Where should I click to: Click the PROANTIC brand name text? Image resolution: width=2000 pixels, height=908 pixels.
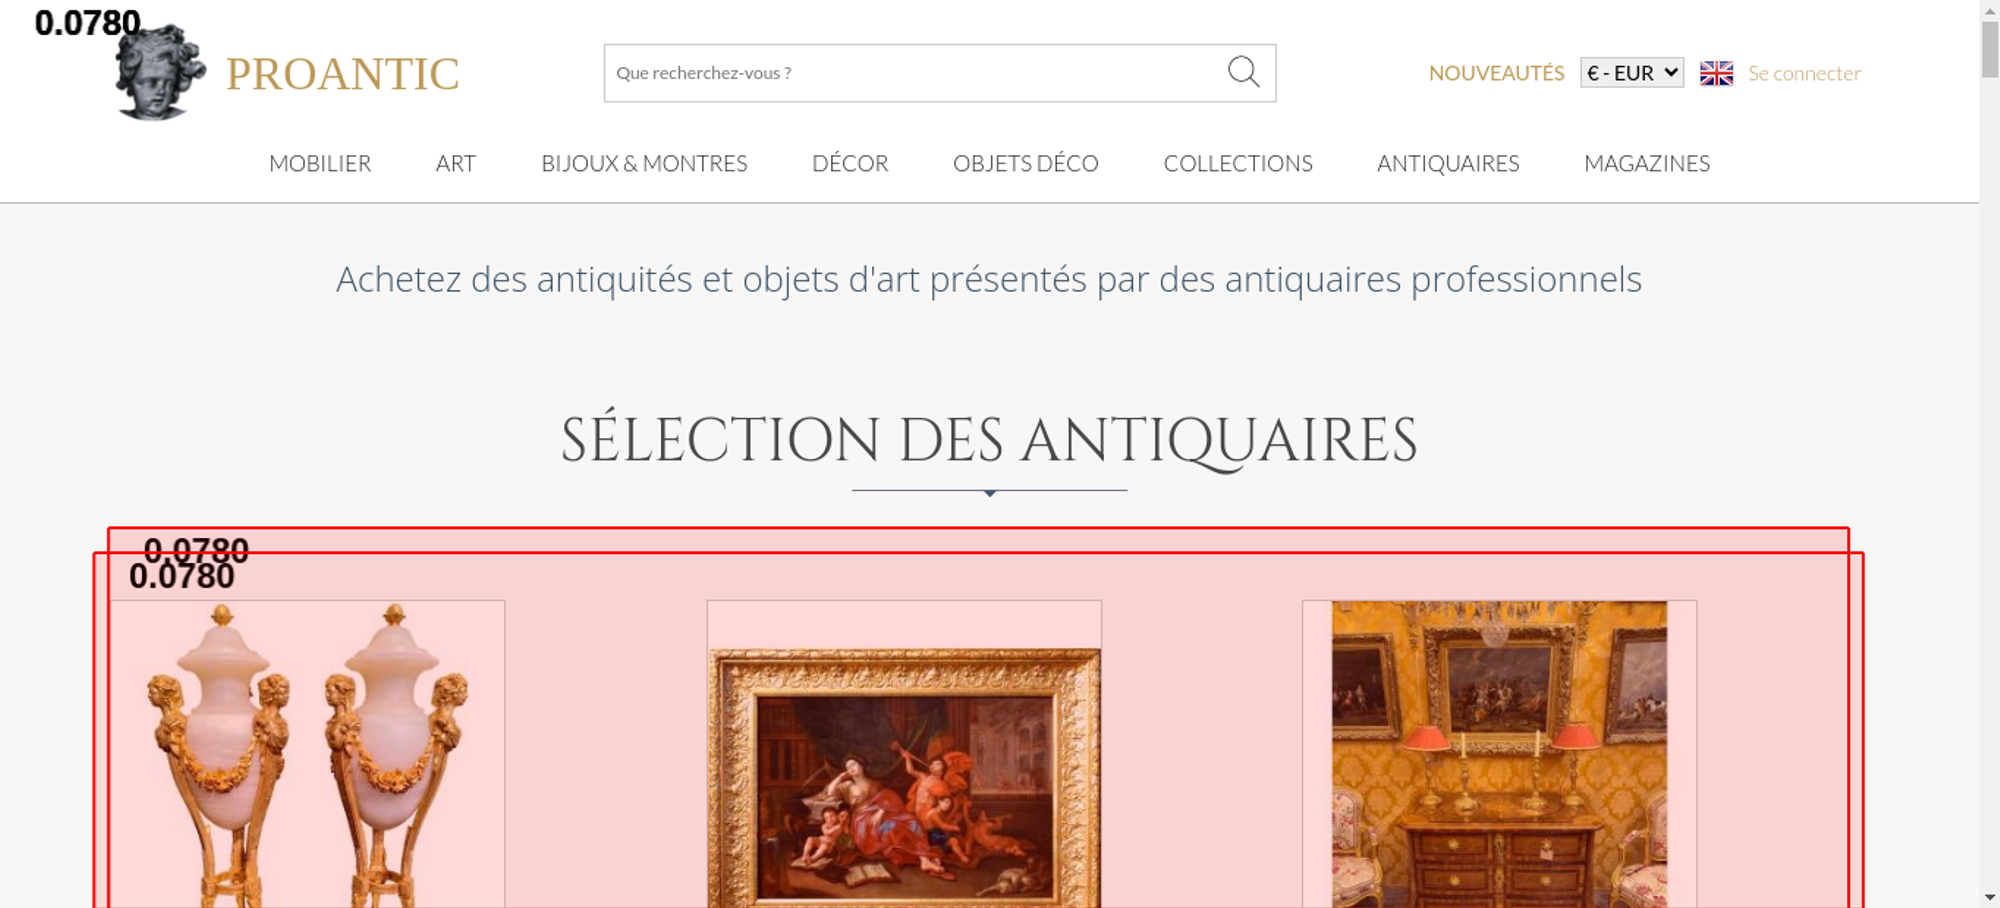[x=342, y=74]
